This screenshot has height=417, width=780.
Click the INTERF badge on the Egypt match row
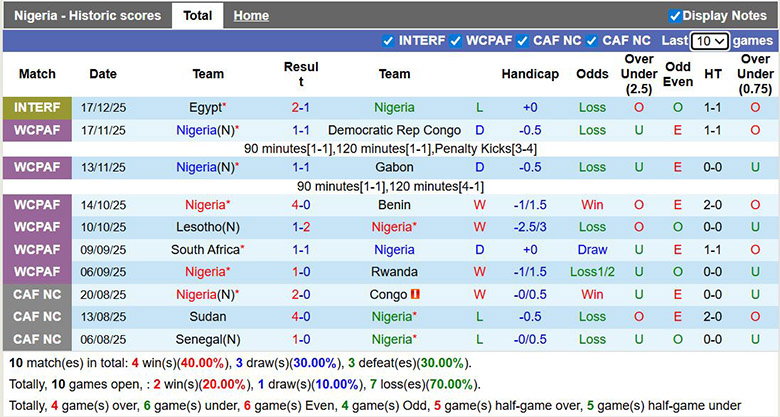37,107
